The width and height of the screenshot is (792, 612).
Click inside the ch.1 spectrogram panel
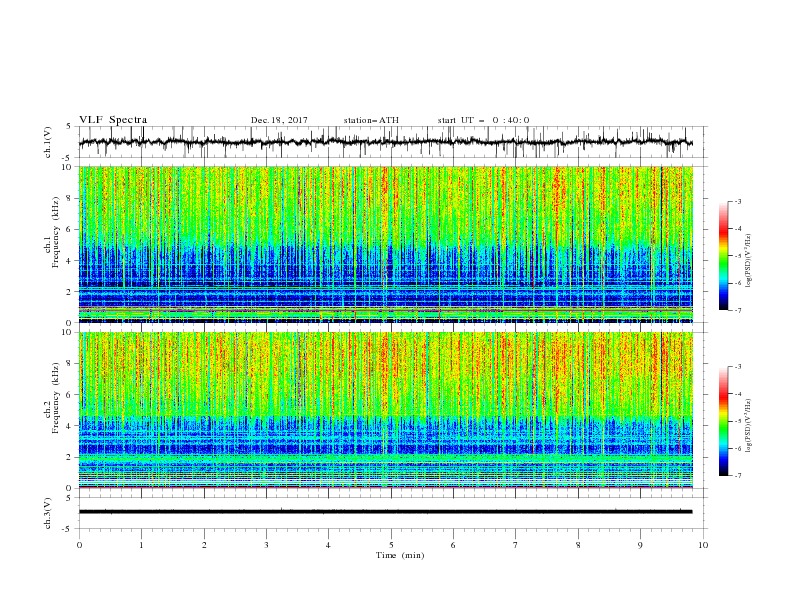click(386, 244)
